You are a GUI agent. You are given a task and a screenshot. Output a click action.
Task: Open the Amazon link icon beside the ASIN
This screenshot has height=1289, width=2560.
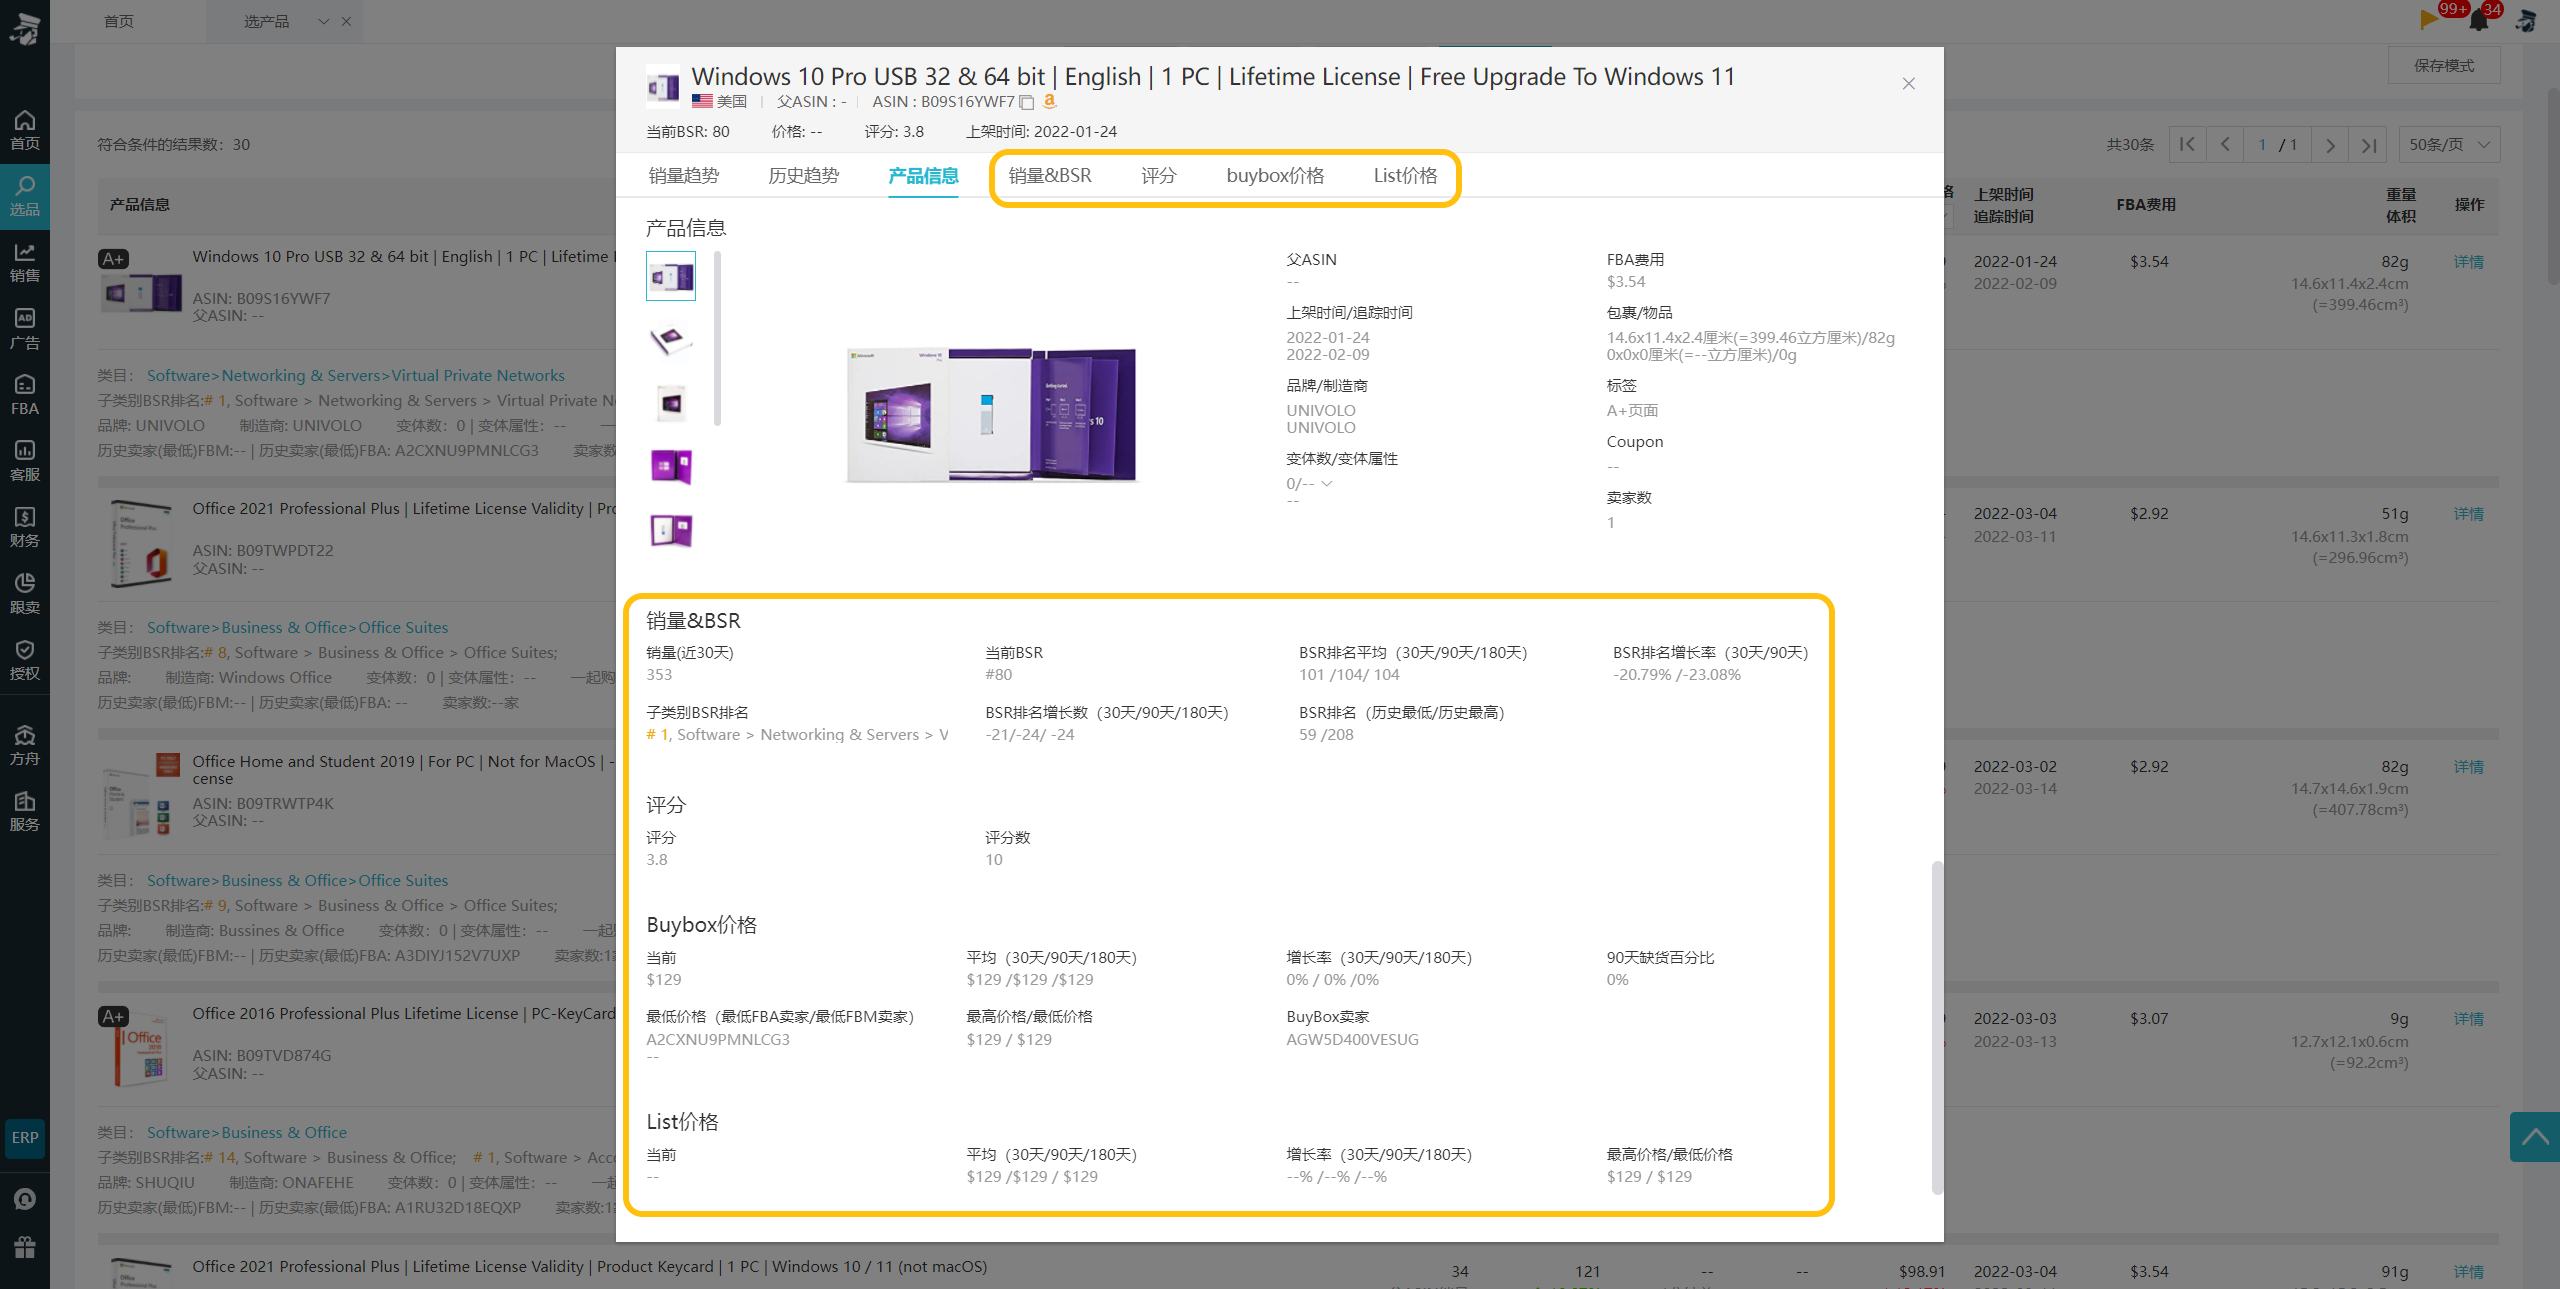[1049, 101]
